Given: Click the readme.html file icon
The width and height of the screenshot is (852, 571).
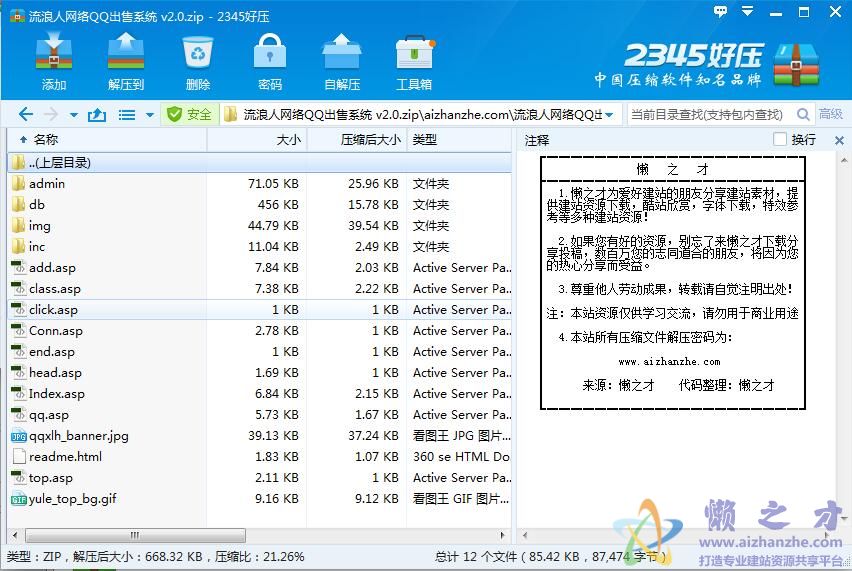Looking at the screenshot, I should click(18, 456).
